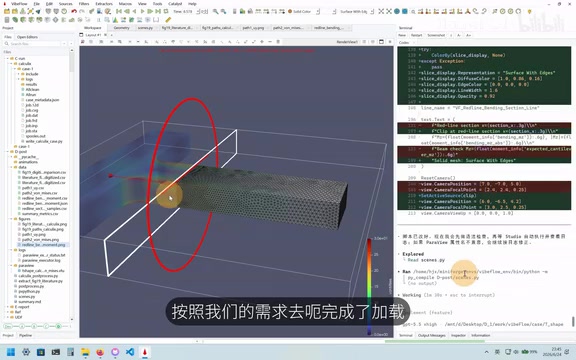The height and width of the screenshot is (360, 576).
Task: Click the undo red arrow icon
Action: point(74,11)
